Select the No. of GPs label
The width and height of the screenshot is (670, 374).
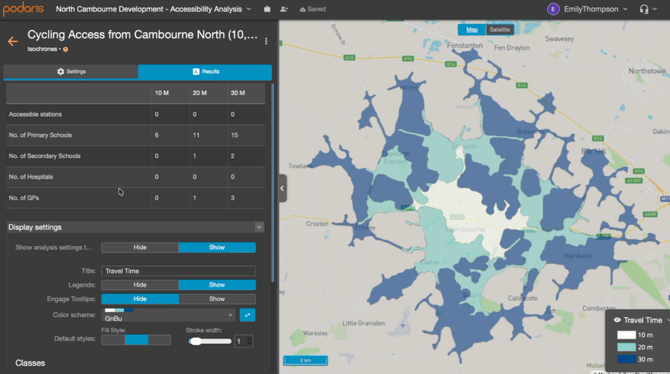tap(24, 198)
